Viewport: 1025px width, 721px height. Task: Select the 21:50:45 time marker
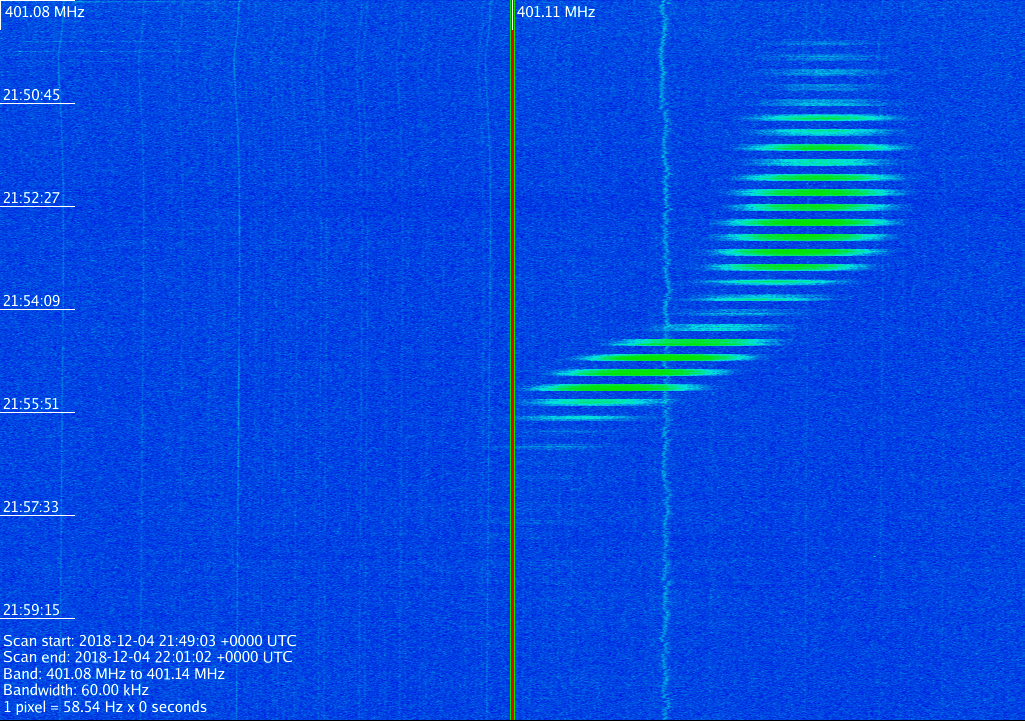32,95
